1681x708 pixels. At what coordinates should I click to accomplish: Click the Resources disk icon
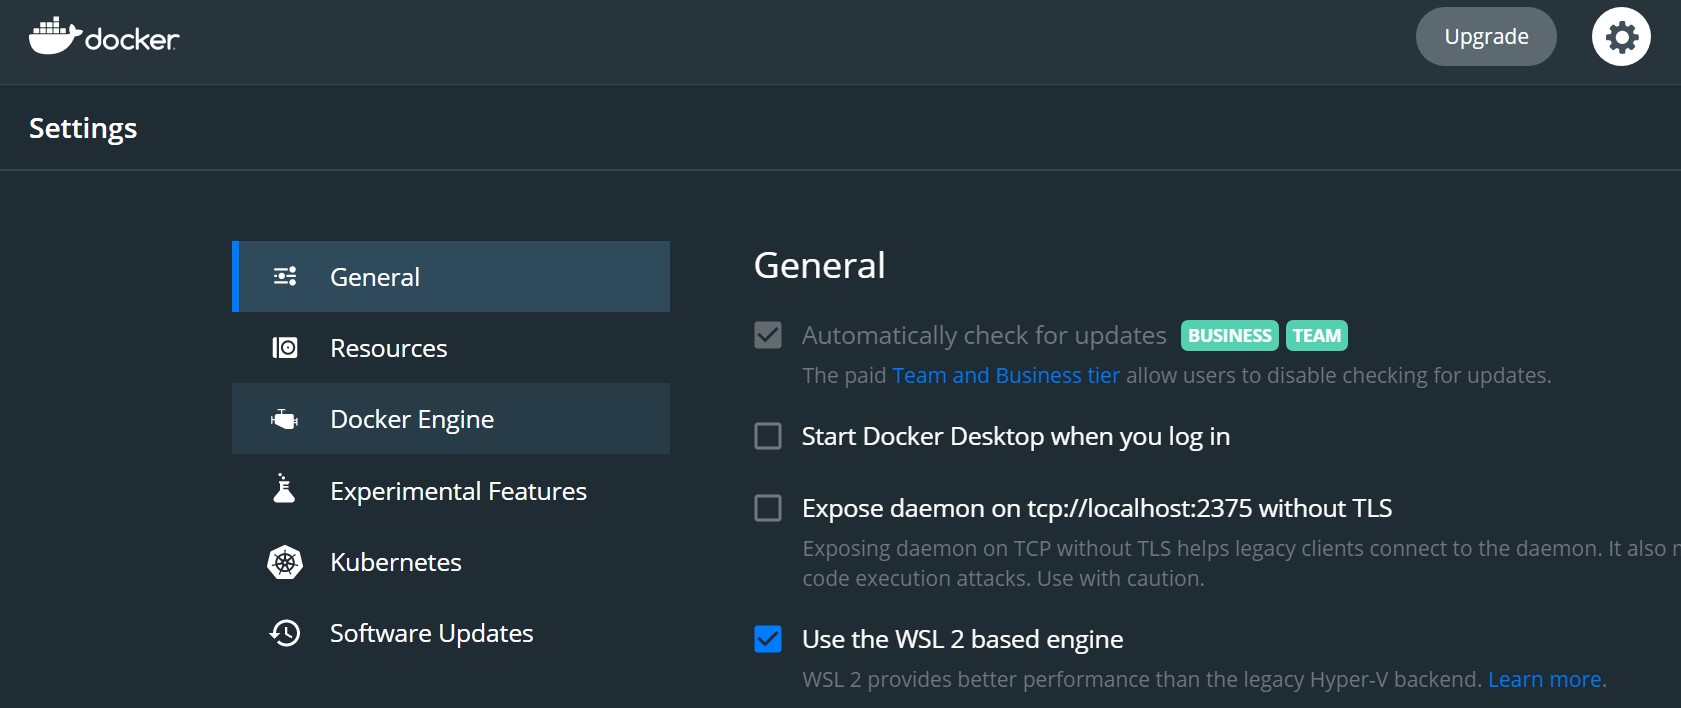pyautogui.click(x=285, y=348)
